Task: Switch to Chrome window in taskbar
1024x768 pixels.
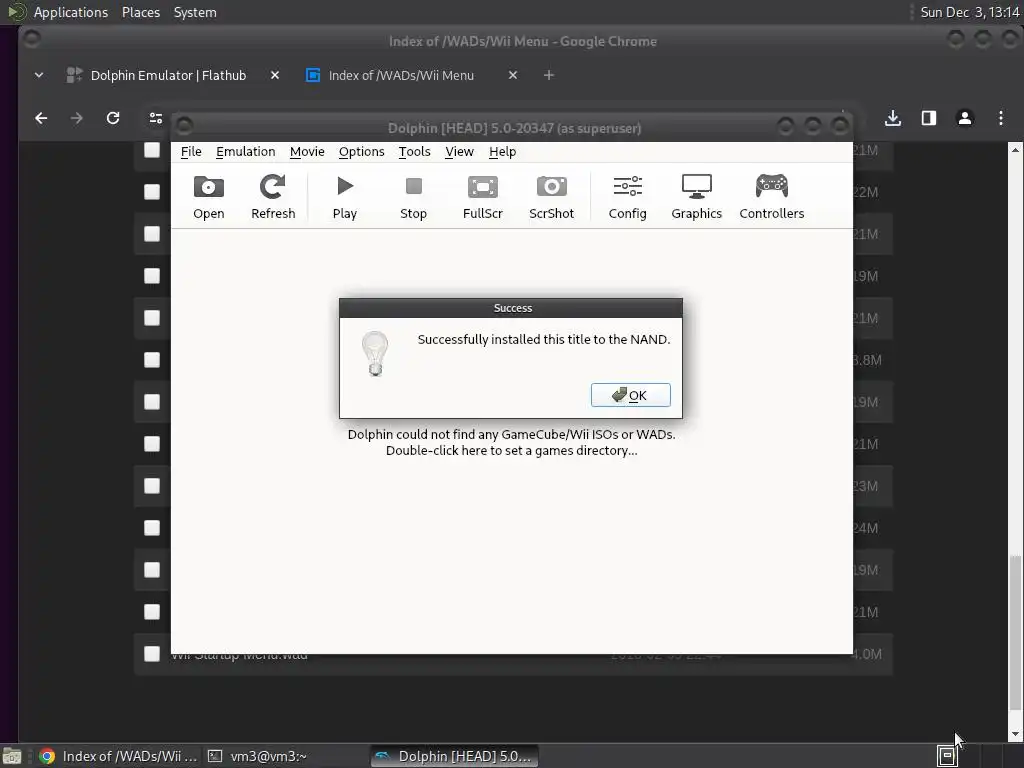Action: pos(118,756)
